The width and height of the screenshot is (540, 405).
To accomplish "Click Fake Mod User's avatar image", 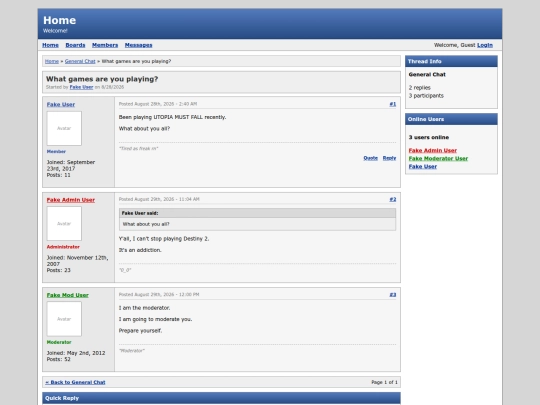I will pyautogui.click(x=64, y=319).
